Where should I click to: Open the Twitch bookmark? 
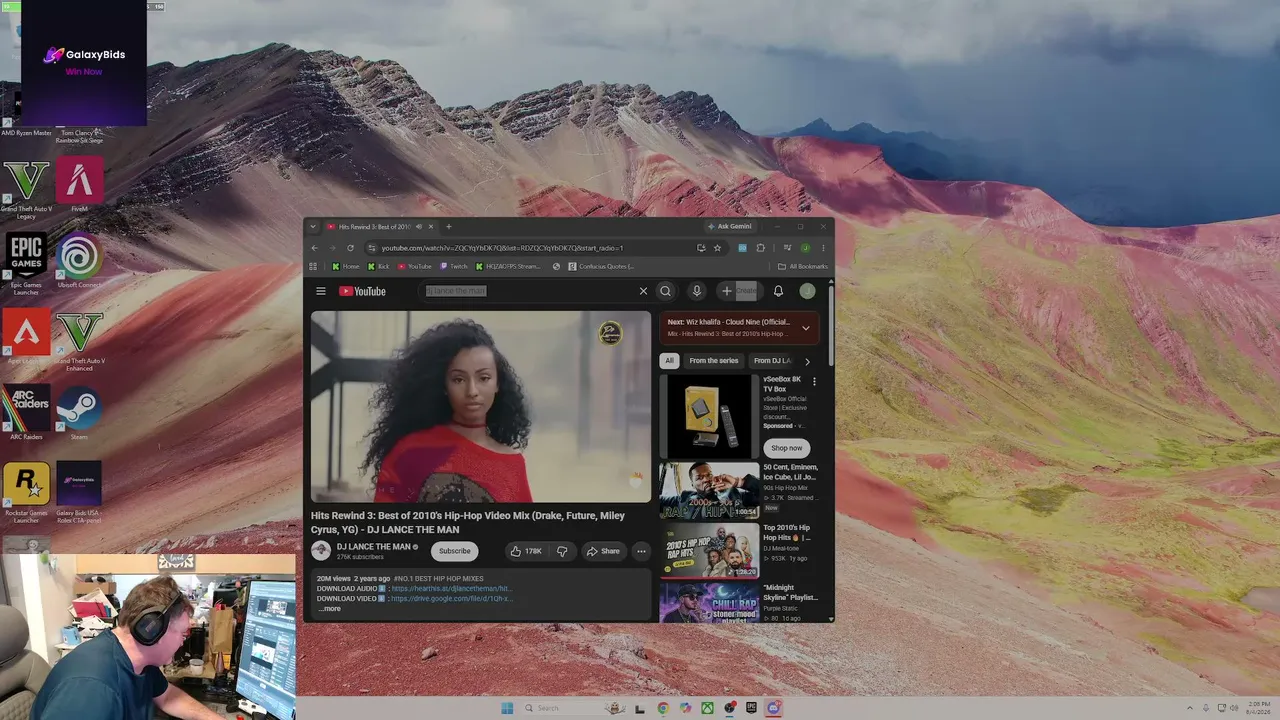[454, 267]
